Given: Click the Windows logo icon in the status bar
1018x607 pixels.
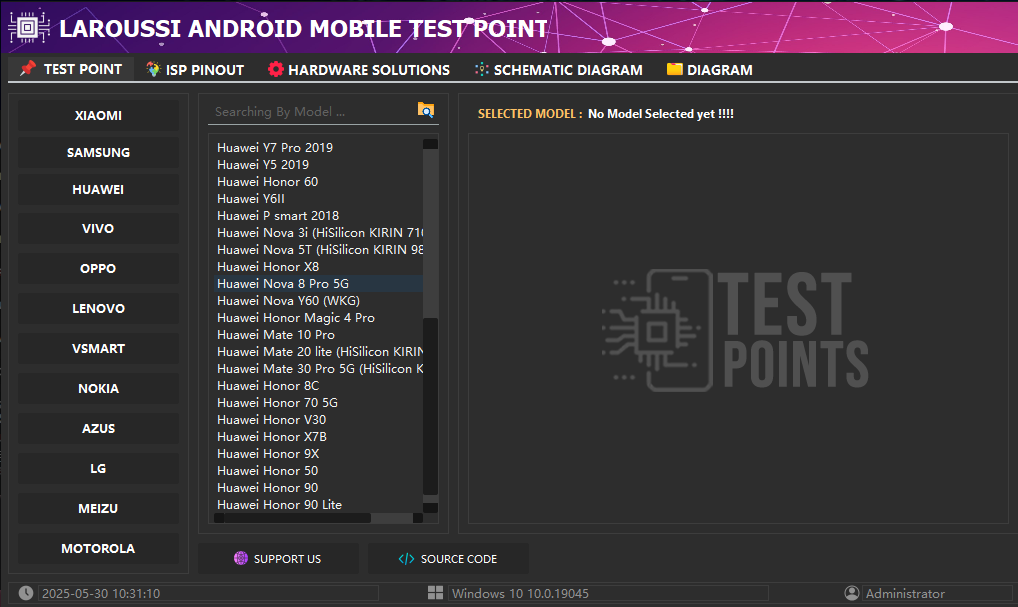Looking at the screenshot, I should 436,593.
